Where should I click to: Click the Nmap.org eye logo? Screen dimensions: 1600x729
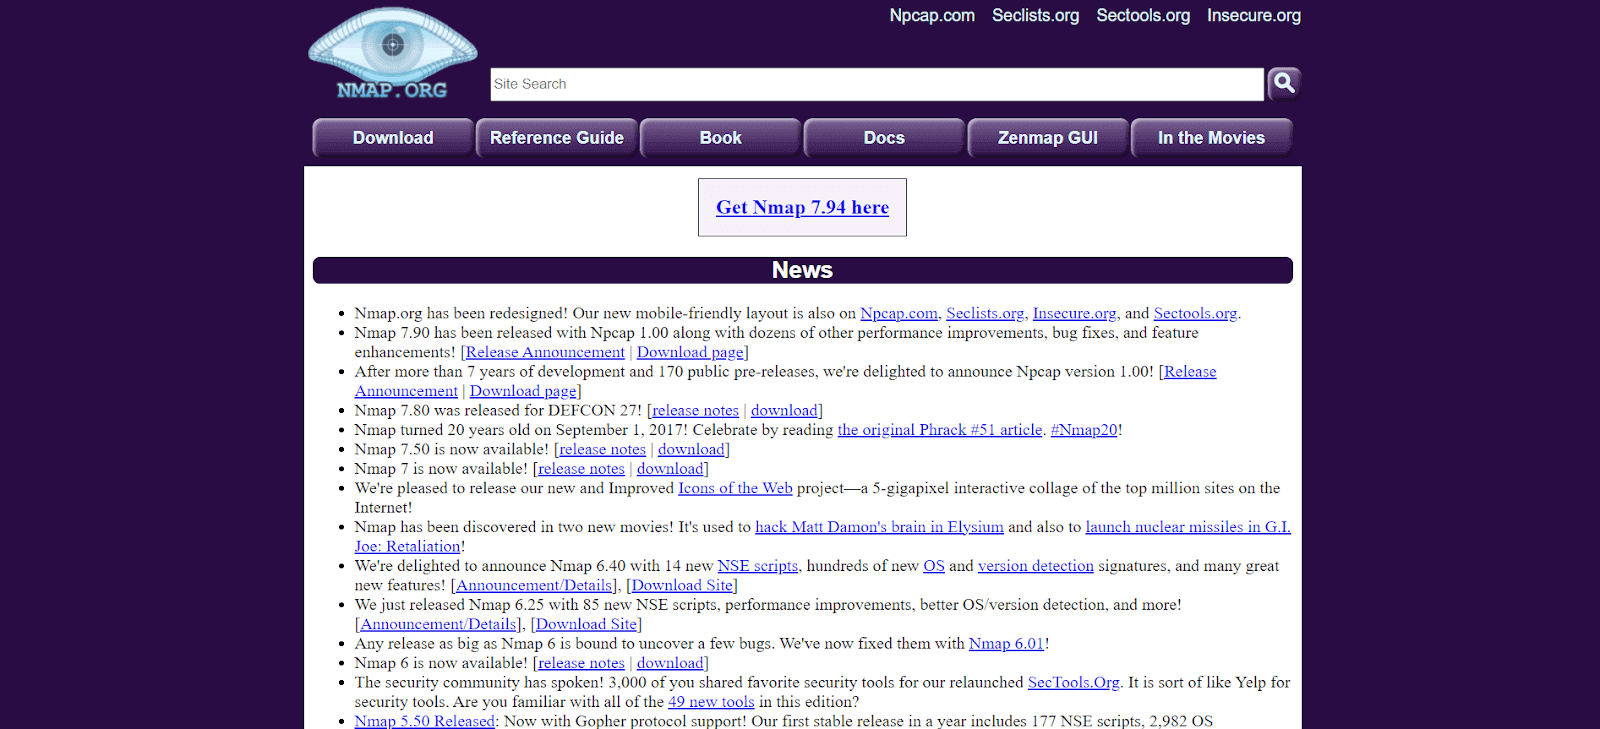[x=392, y=54]
